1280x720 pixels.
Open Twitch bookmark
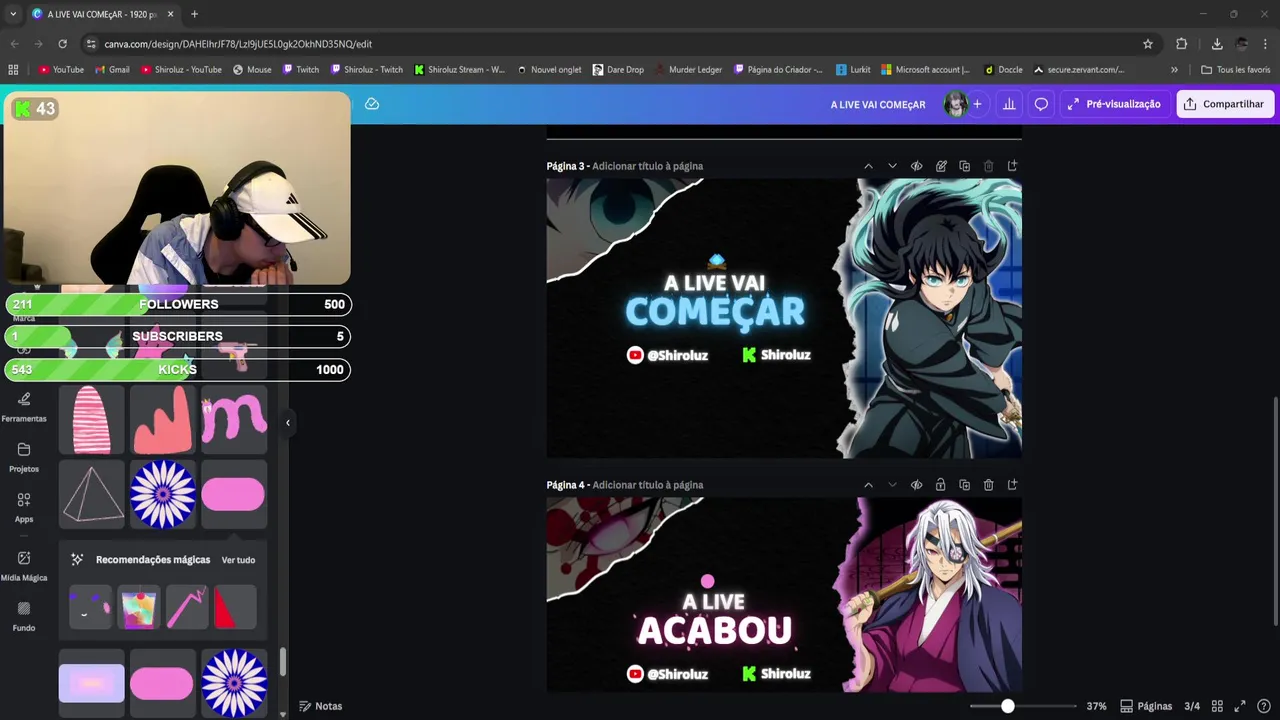coord(301,70)
